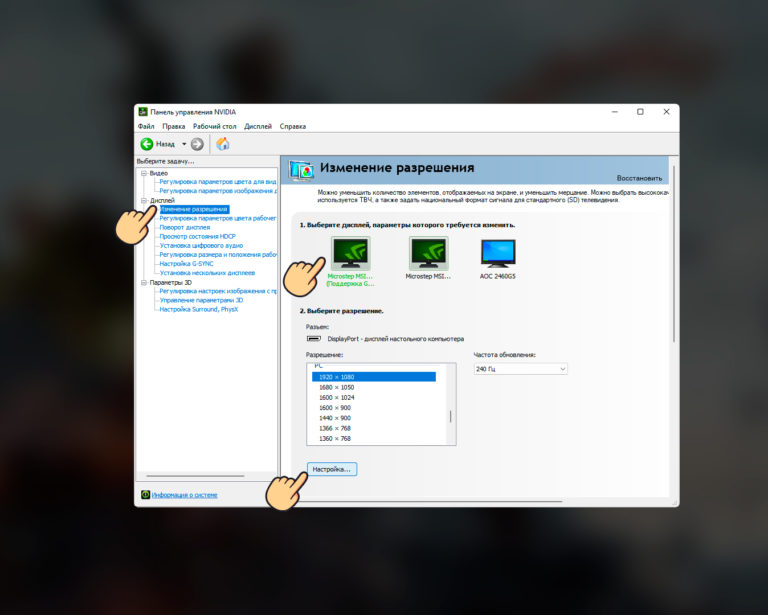Image resolution: width=768 pixels, height=615 pixels.
Task: Open the Частота обновления 240 Гц dropdown
Action: click(x=520, y=369)
